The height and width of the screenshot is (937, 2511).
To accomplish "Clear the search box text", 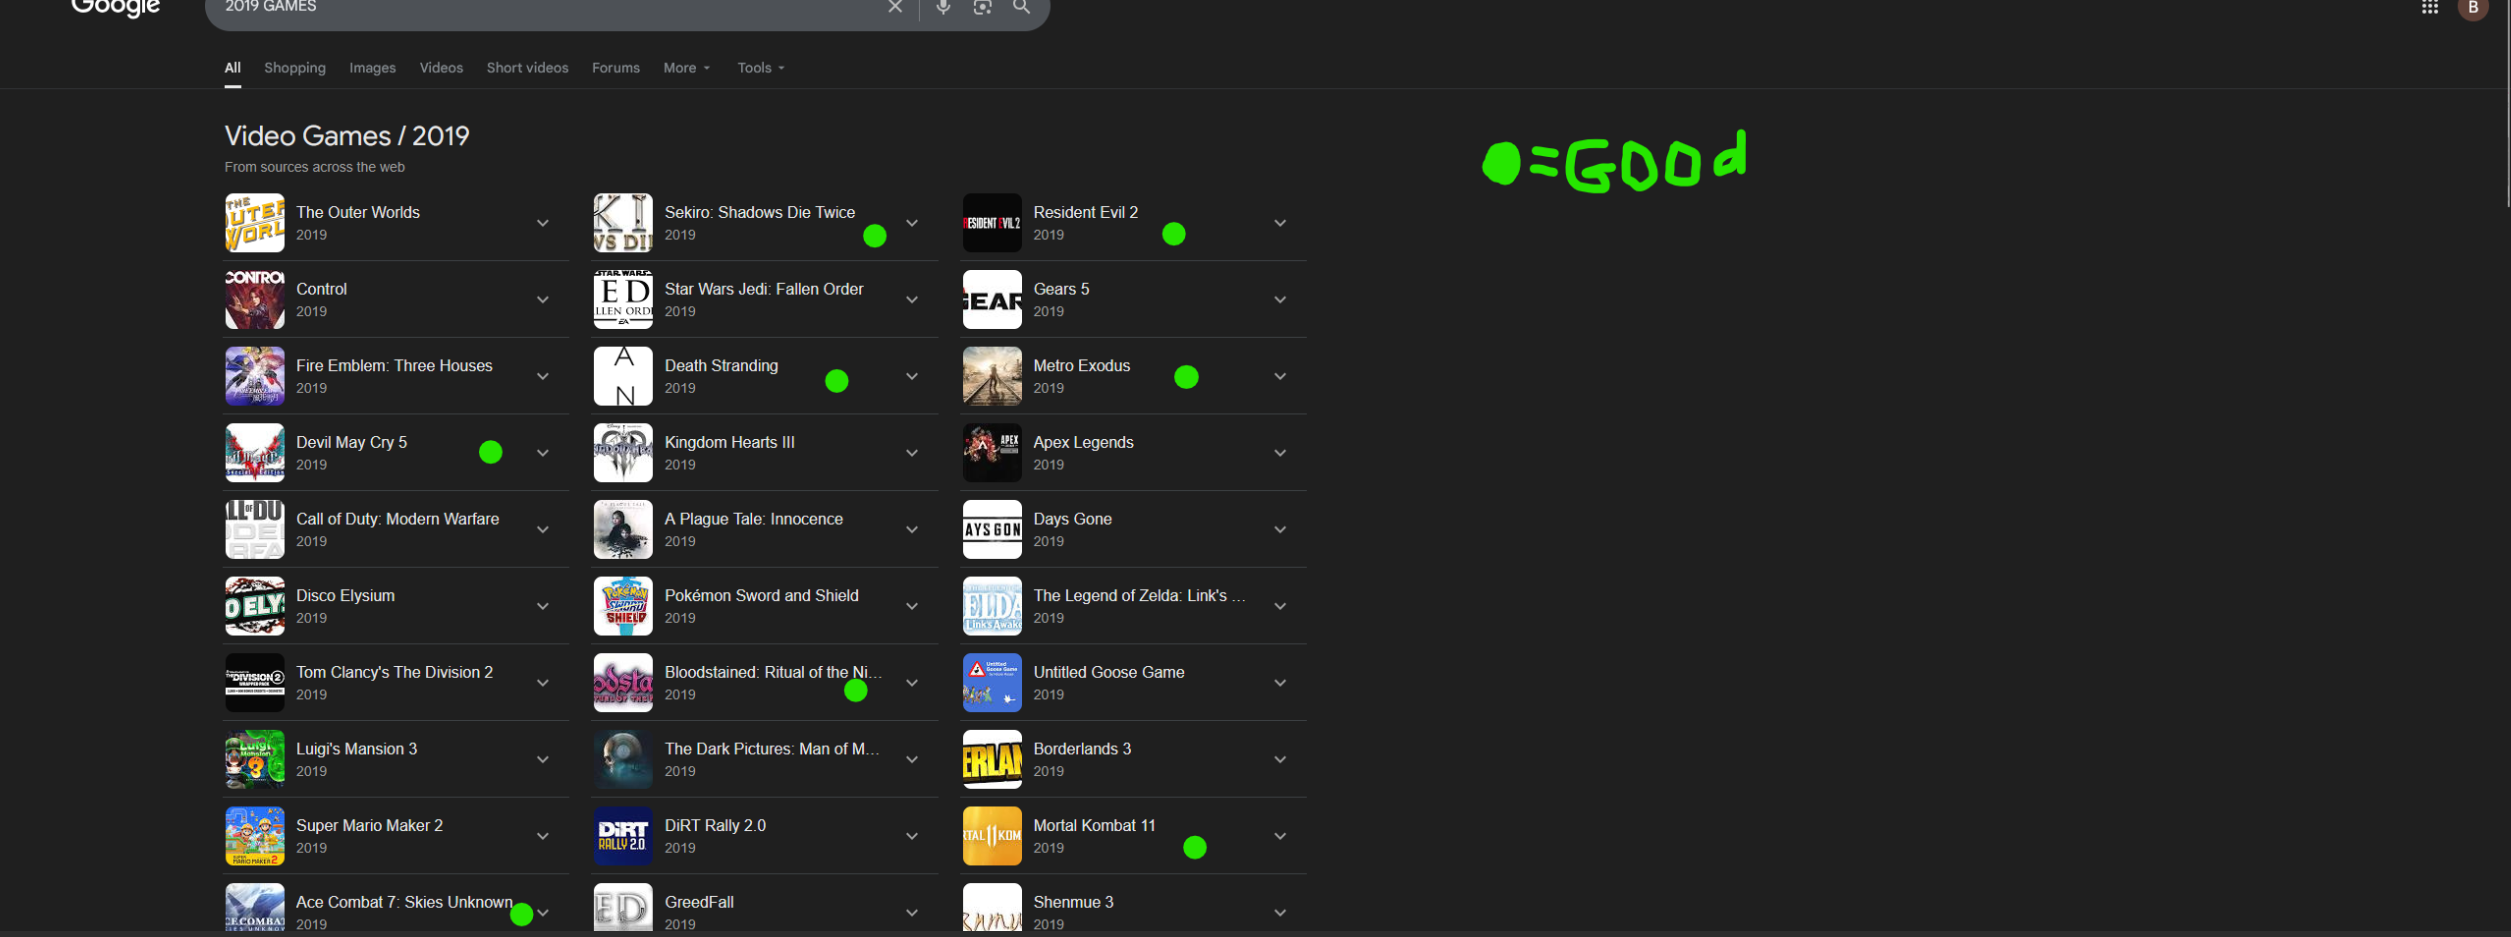I will [x=895, y=7].
